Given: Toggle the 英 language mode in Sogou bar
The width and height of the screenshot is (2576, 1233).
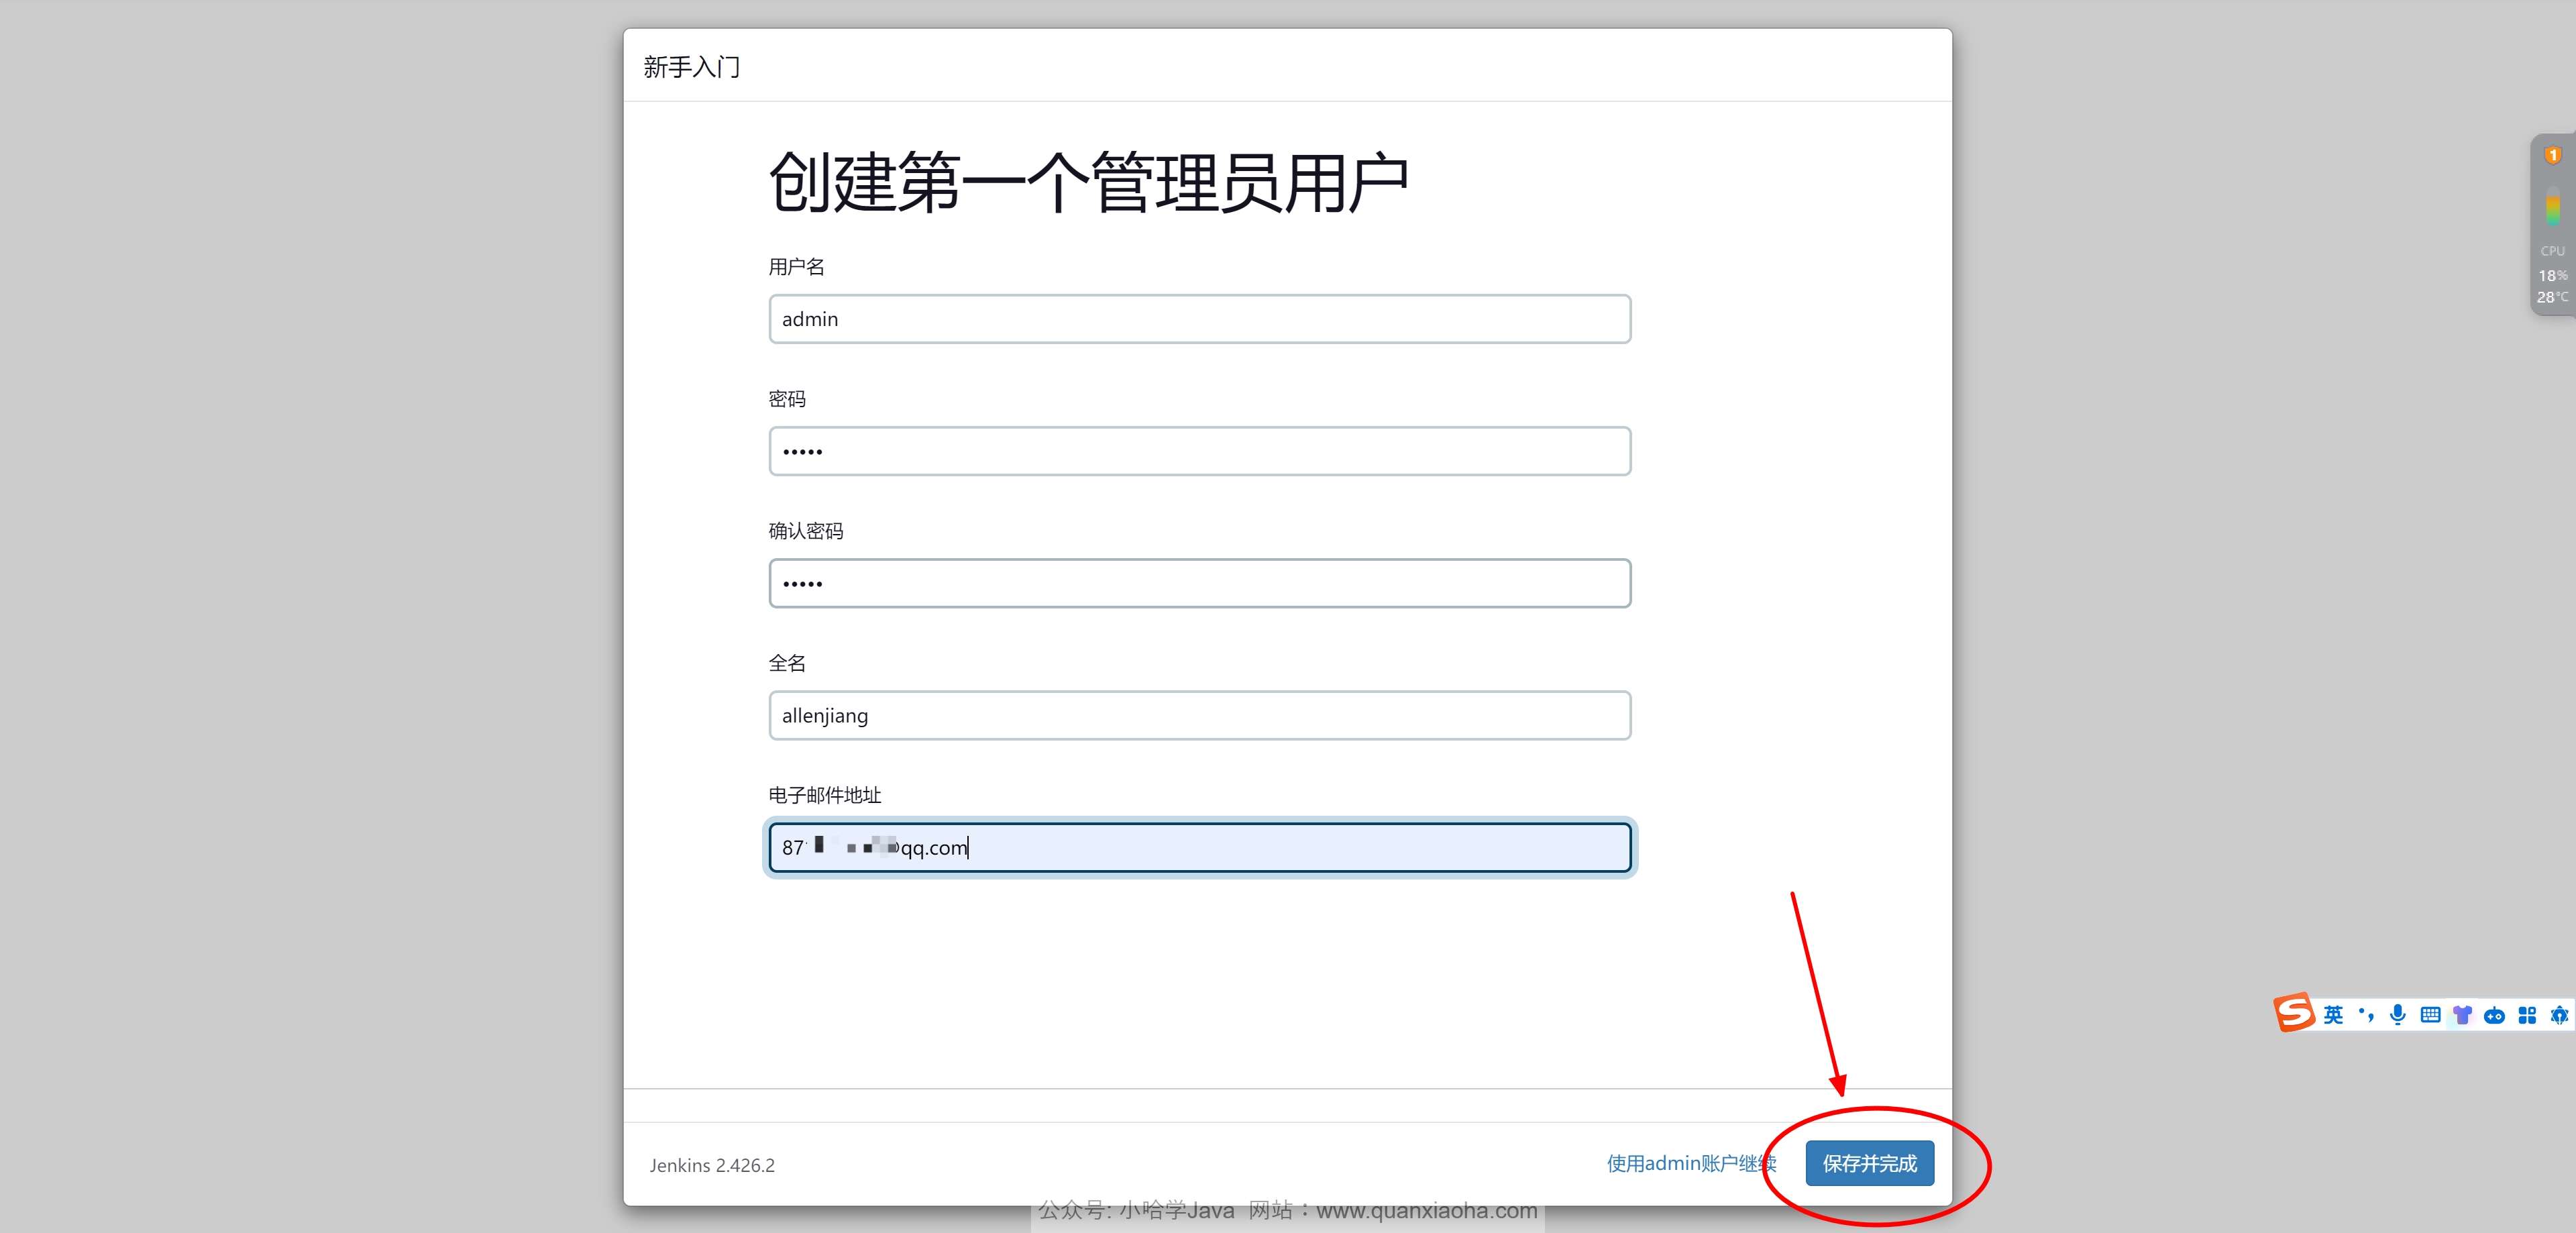Looking at the screenshot, I should (x=2333, y=1015).
